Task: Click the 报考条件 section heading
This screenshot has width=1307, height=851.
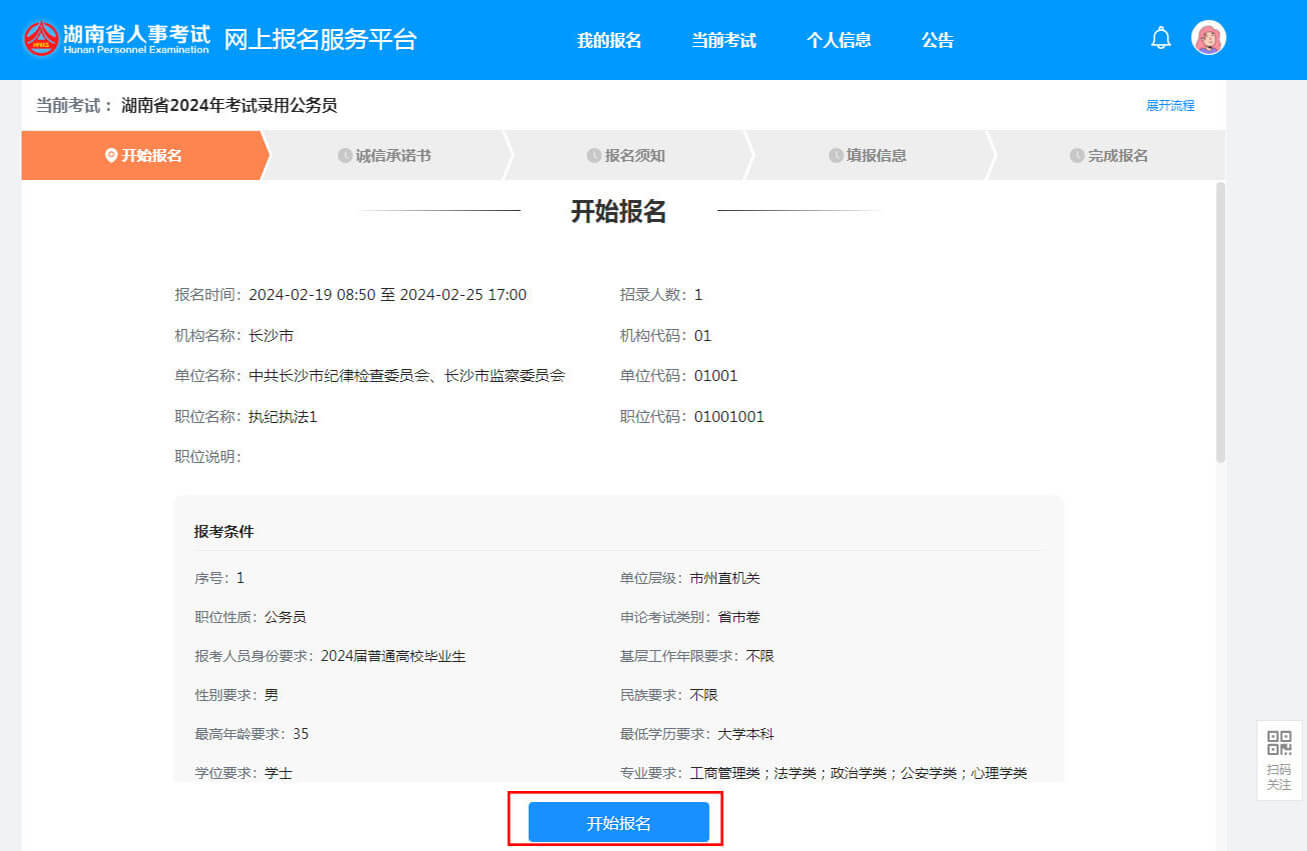Action: (x=224, y=532)
